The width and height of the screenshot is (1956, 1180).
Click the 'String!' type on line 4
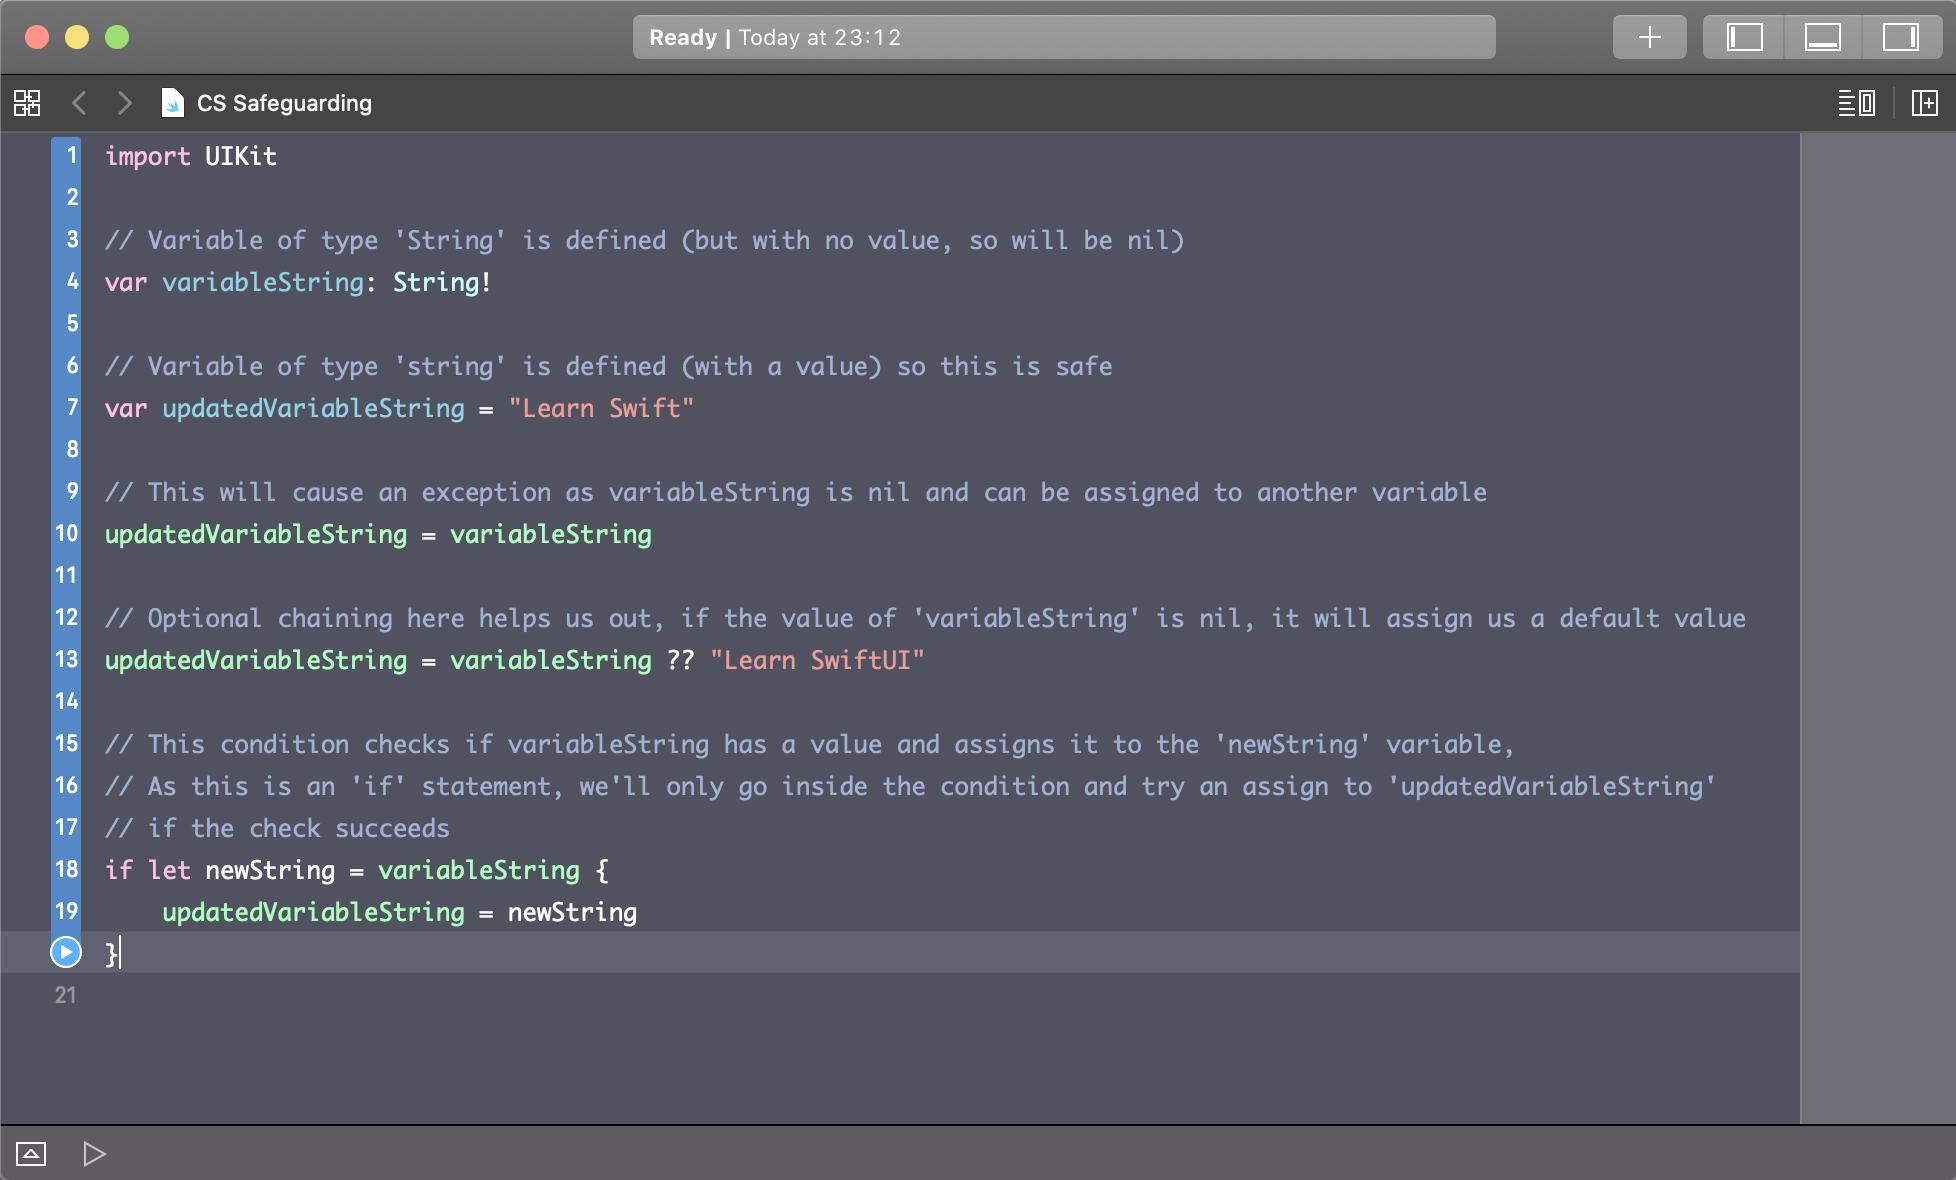442,283
